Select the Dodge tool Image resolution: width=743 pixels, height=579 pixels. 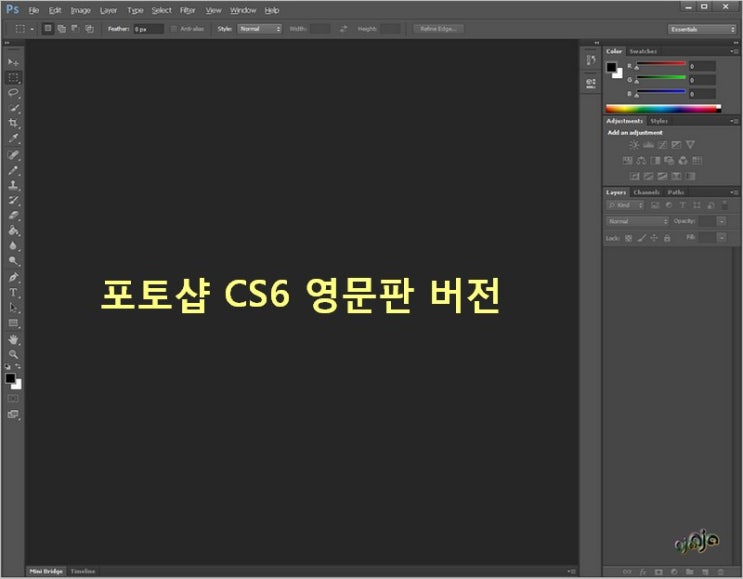coord(13,261)
